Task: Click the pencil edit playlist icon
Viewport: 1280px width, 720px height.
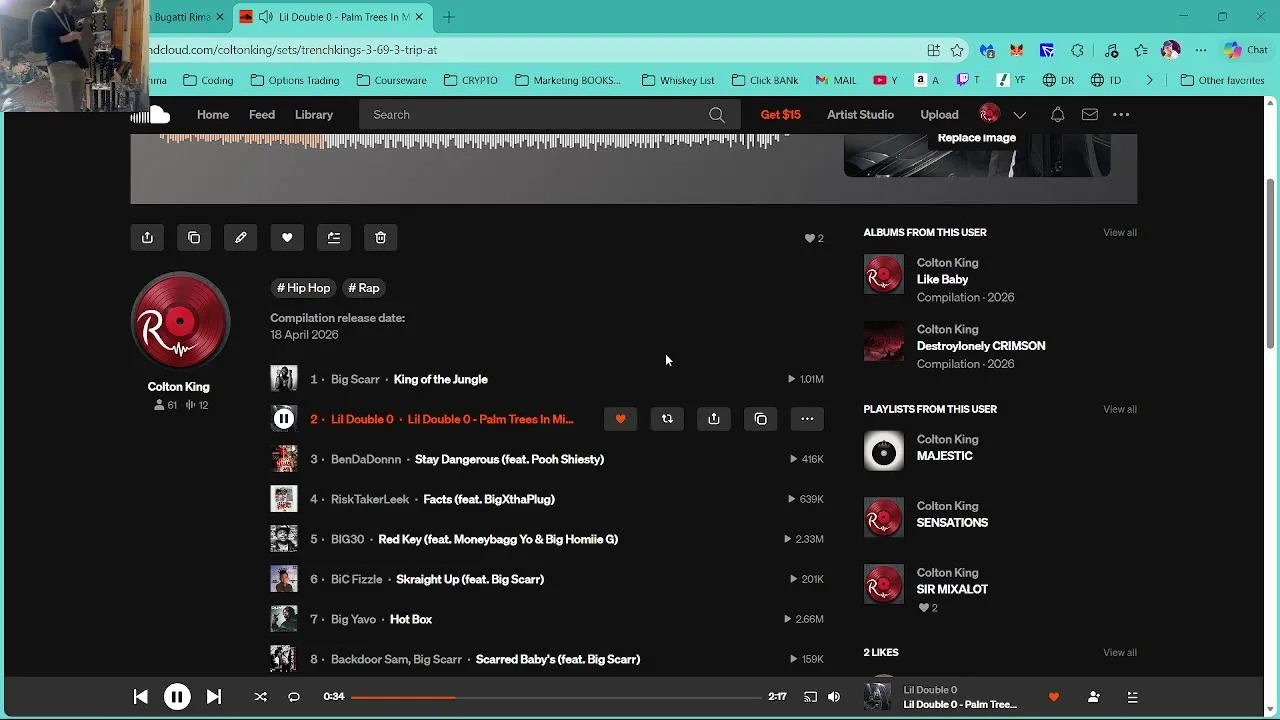Action: [241, 238]
